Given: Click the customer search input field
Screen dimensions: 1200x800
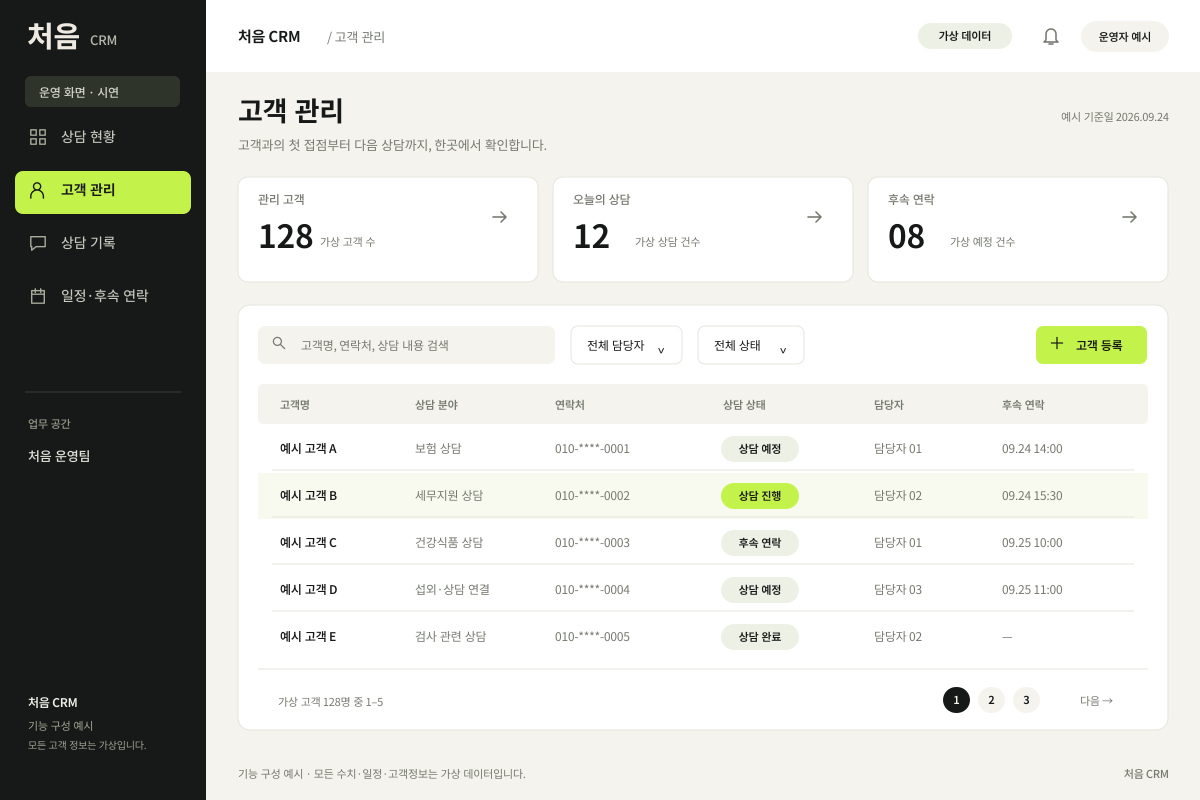Looking at the screenshot, I should [406, 345].
